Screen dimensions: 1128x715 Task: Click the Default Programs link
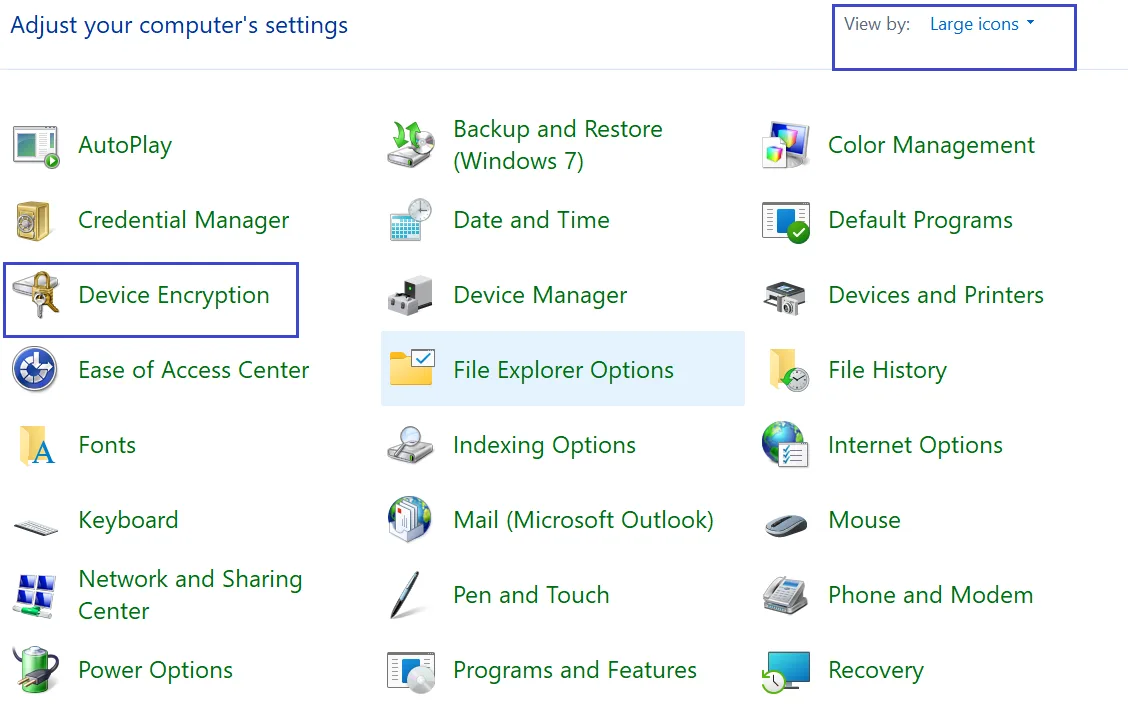click(920, 220)
